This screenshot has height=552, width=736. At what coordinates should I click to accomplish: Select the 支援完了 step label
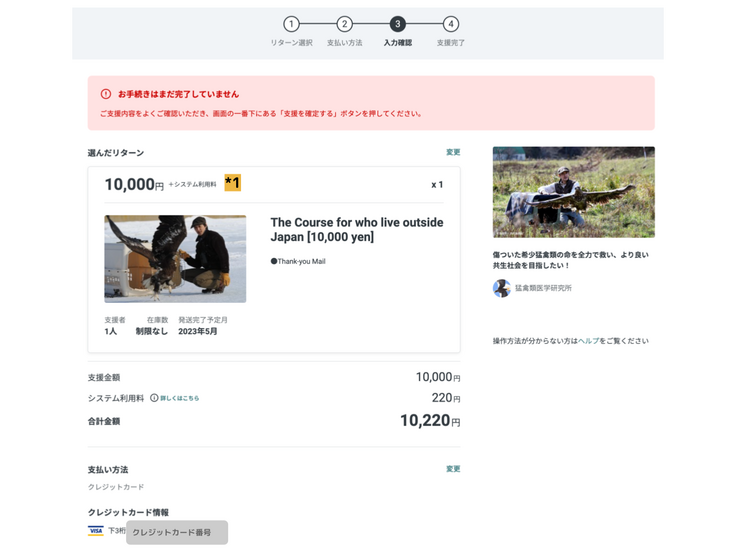(450, 43)
